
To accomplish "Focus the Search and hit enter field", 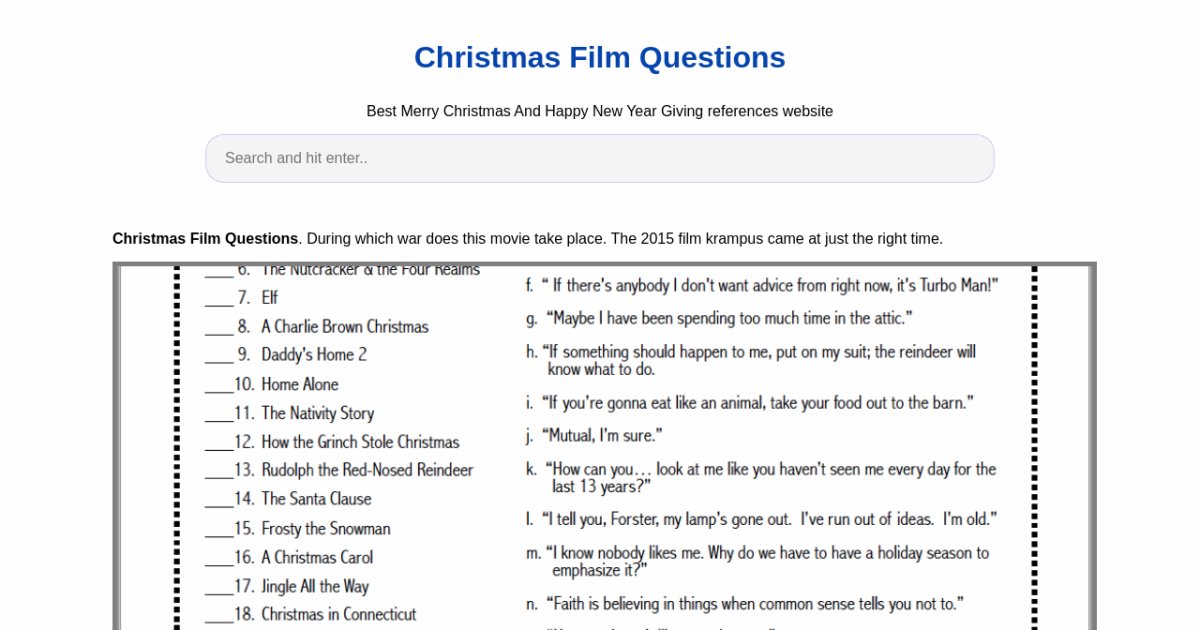I will 599,158.
